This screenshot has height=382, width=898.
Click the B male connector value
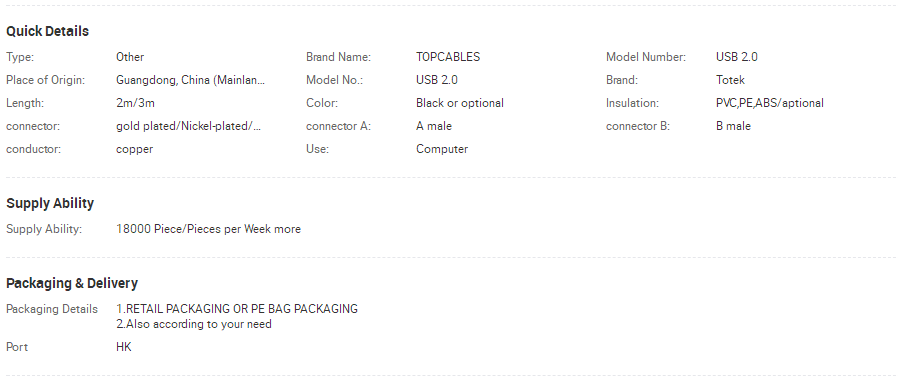[x=733, y=126]
